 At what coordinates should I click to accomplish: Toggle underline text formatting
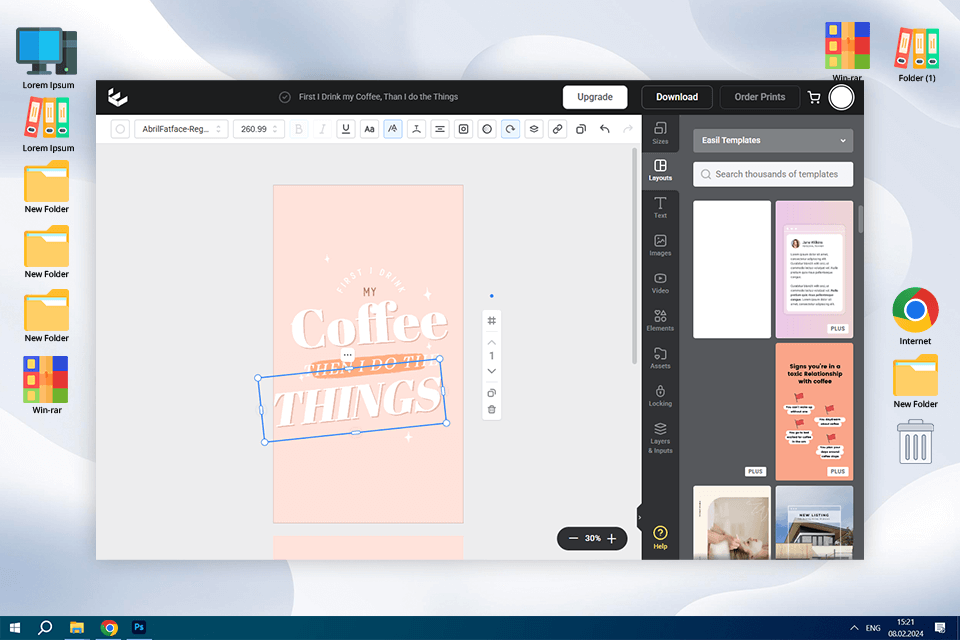[346, 129]
